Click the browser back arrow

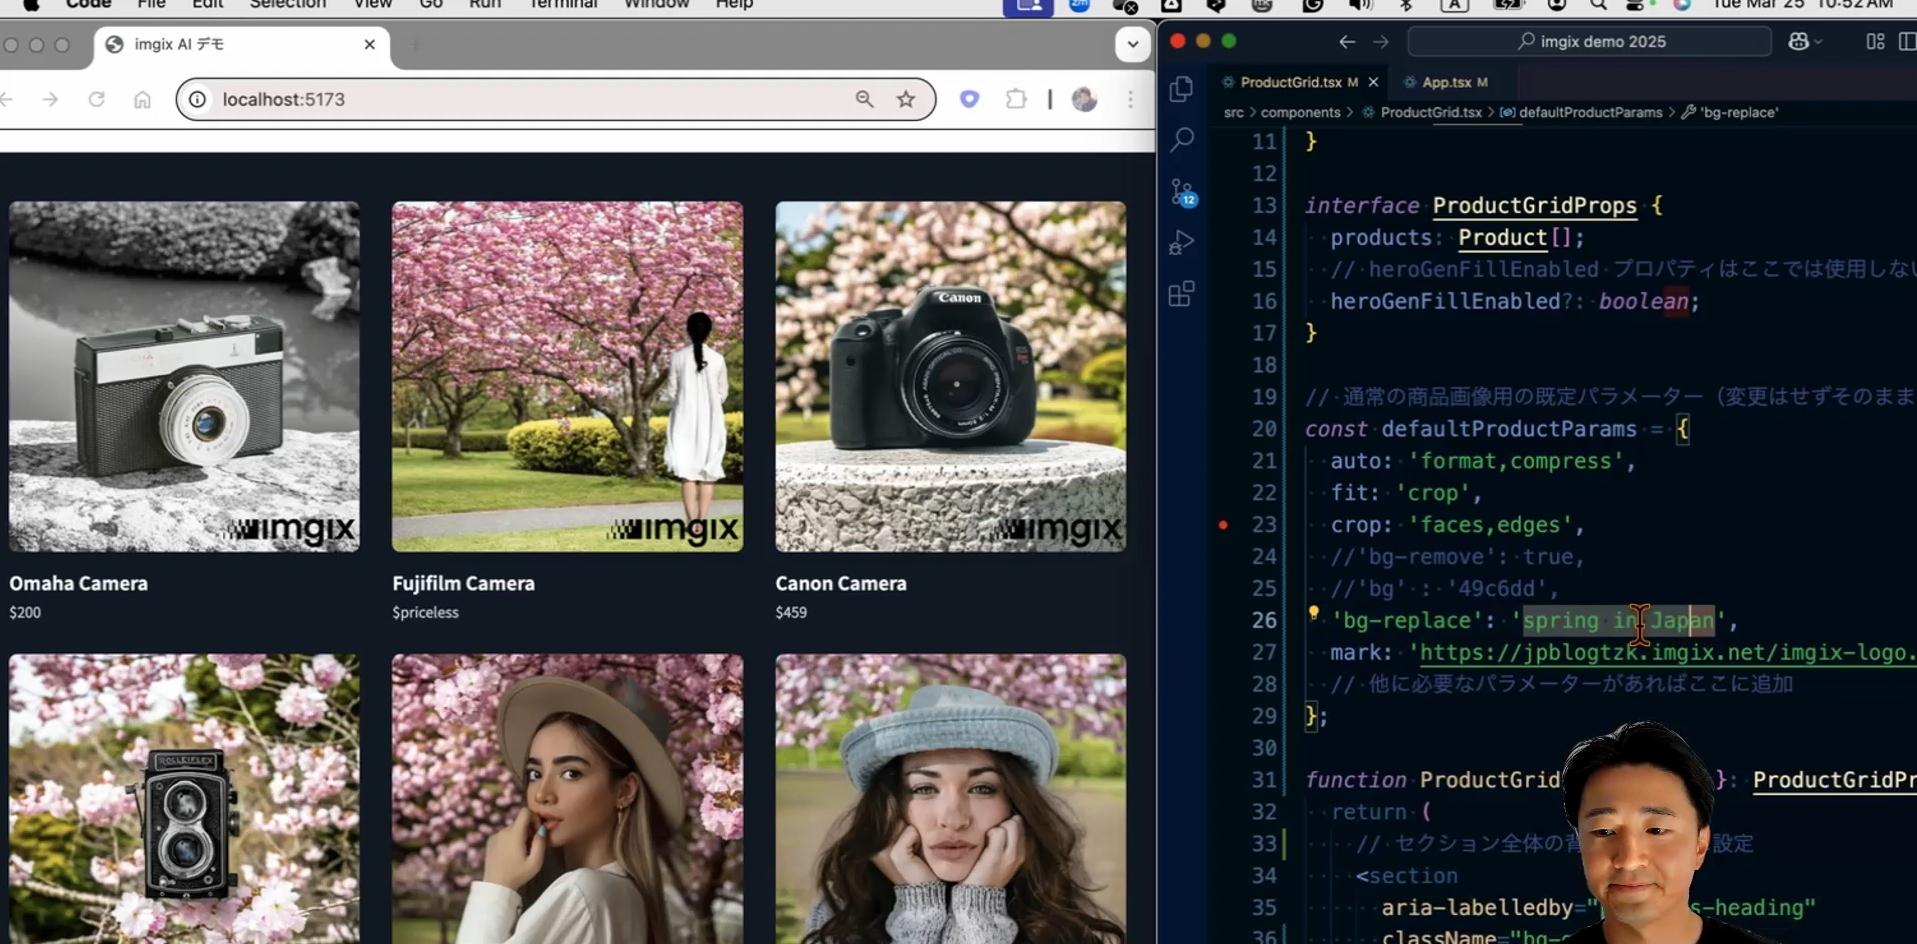(7, 99)
